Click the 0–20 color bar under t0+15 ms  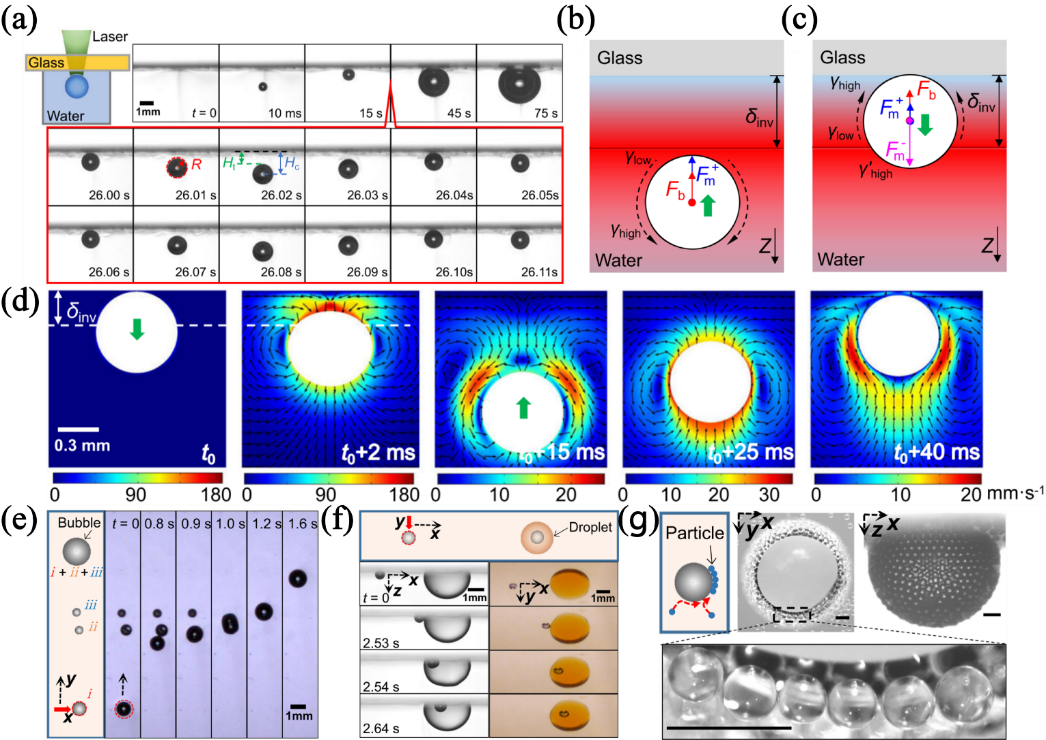pyautogui.click(x=520, y=478)
